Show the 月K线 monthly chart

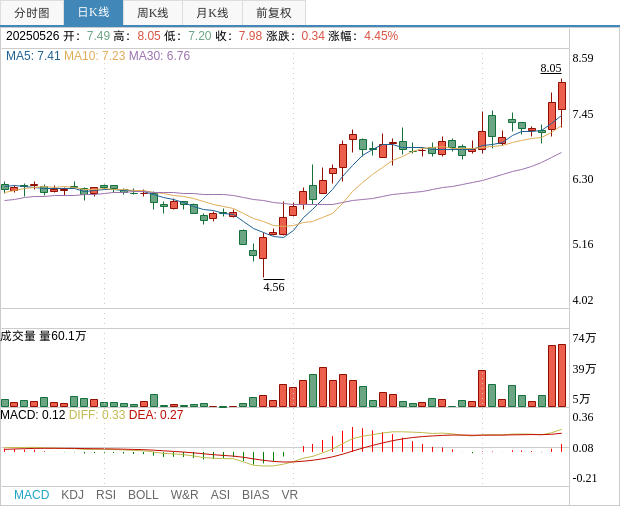[212, 13]
